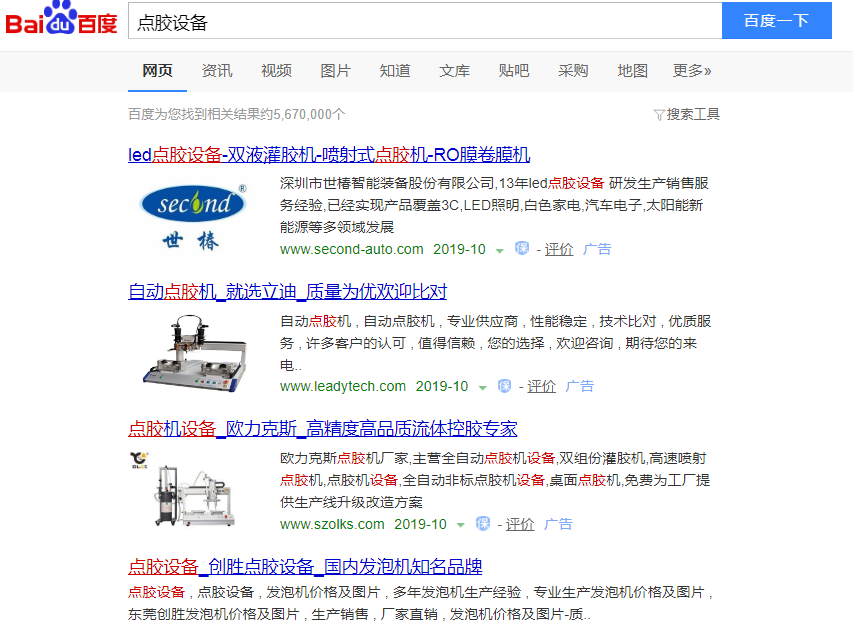Visit www.szolks.com link

coord(332,524)
